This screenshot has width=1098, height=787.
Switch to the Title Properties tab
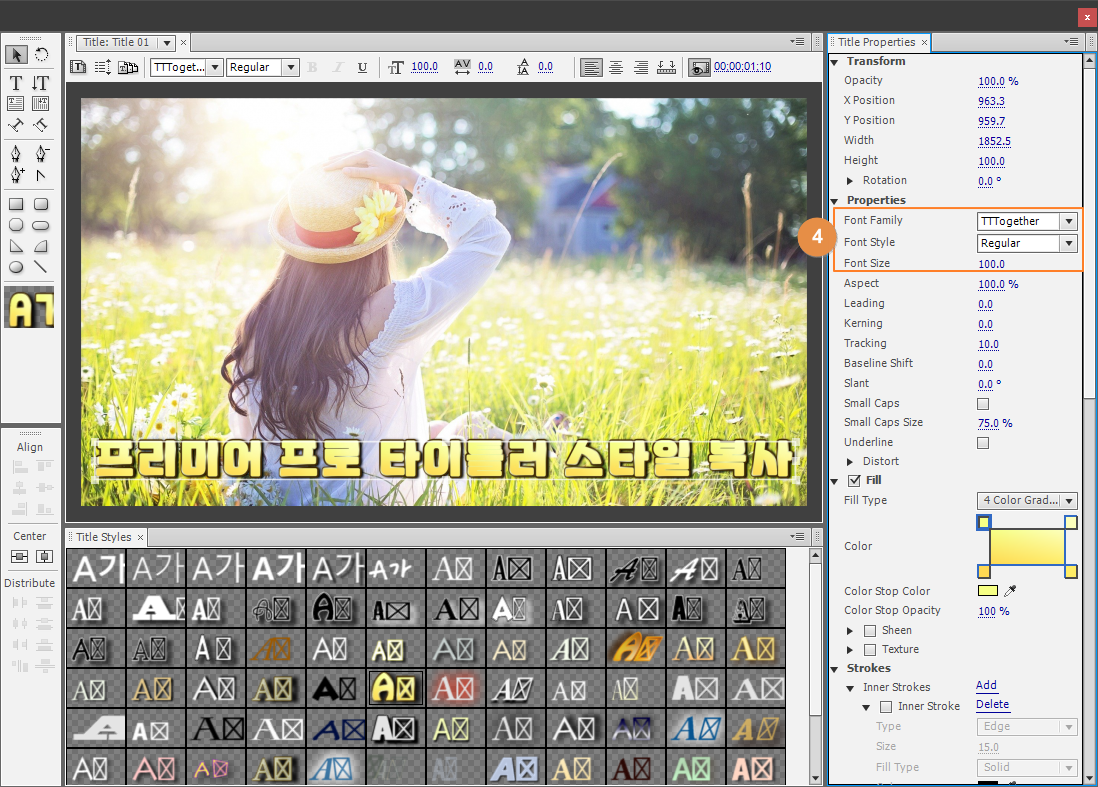click(x=876, y=42)
